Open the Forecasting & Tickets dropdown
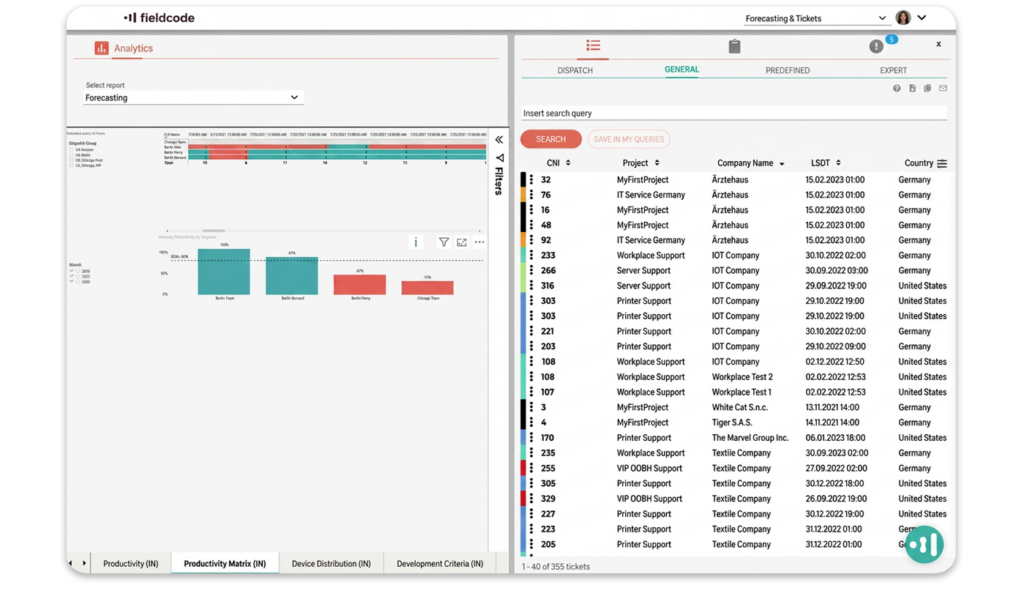The width and height of the screenshot is (1024, 599). [x=815, y=18]
